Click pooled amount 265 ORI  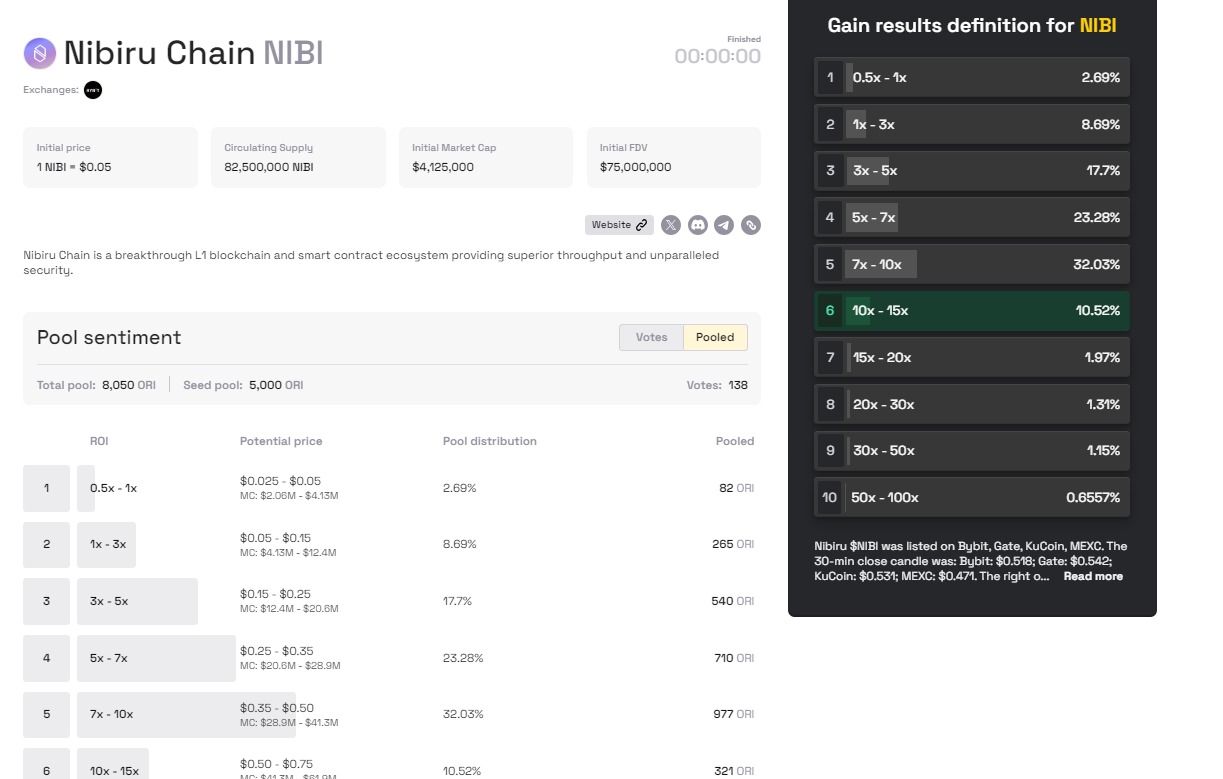pyautogui.click(x=733, y=545)
